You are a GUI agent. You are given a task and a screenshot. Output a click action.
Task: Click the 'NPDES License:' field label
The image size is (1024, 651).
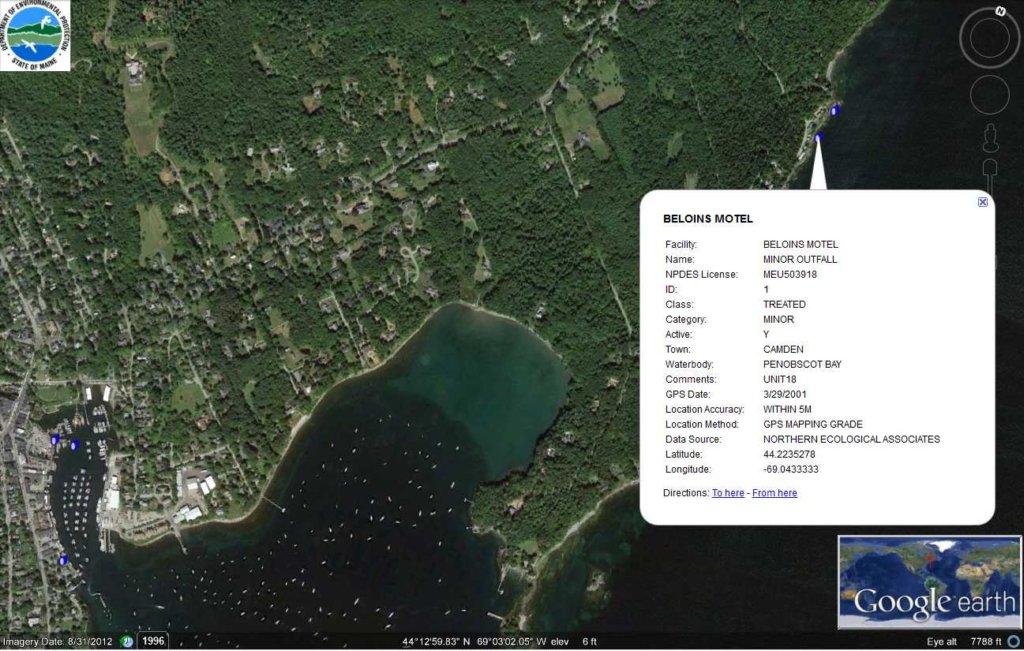(x=701, y=274)
